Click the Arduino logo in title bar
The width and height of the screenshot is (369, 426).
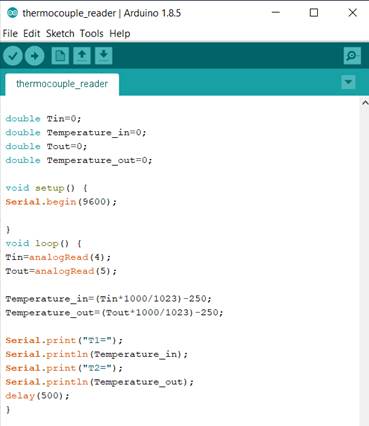12,13
